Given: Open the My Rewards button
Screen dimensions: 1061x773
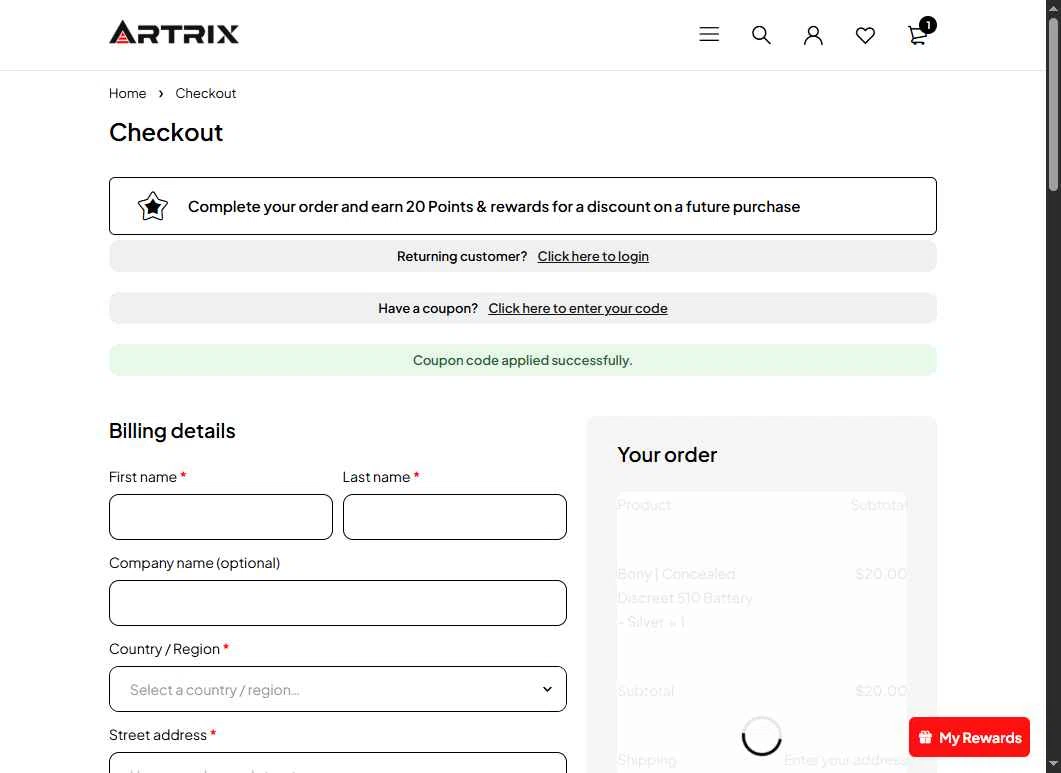Looking at the screenshot, I should (969, 737).
